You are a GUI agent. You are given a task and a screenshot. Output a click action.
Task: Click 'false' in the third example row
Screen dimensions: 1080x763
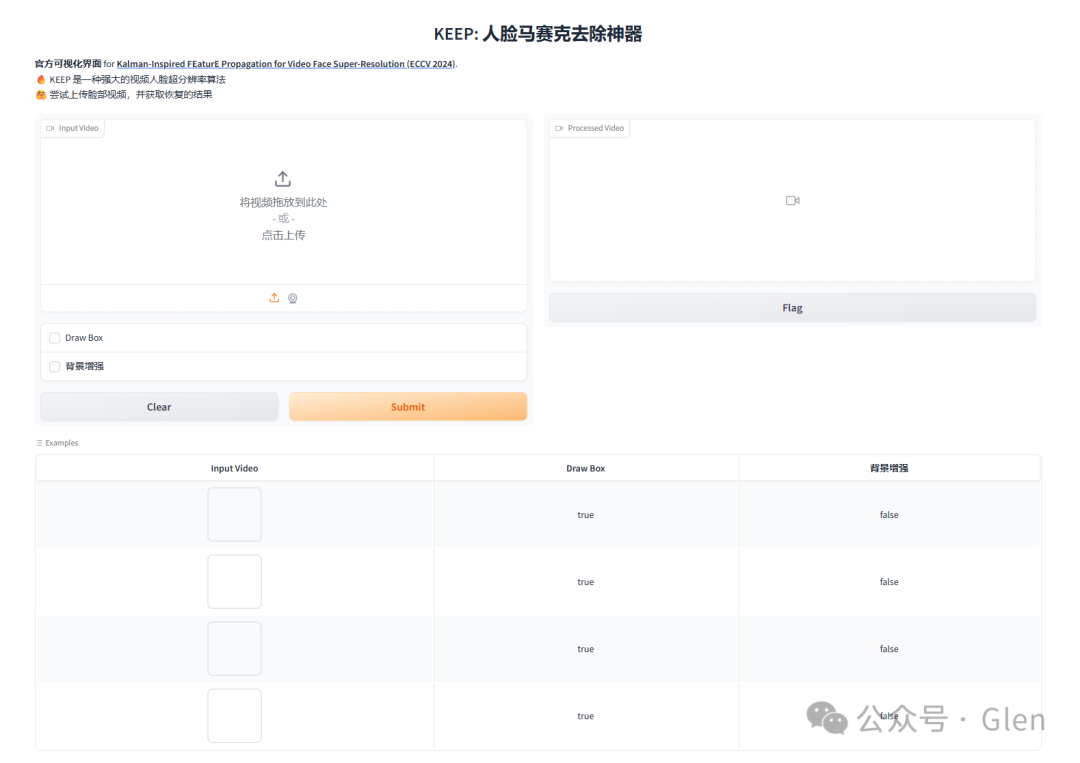click(x=889, y=649)
